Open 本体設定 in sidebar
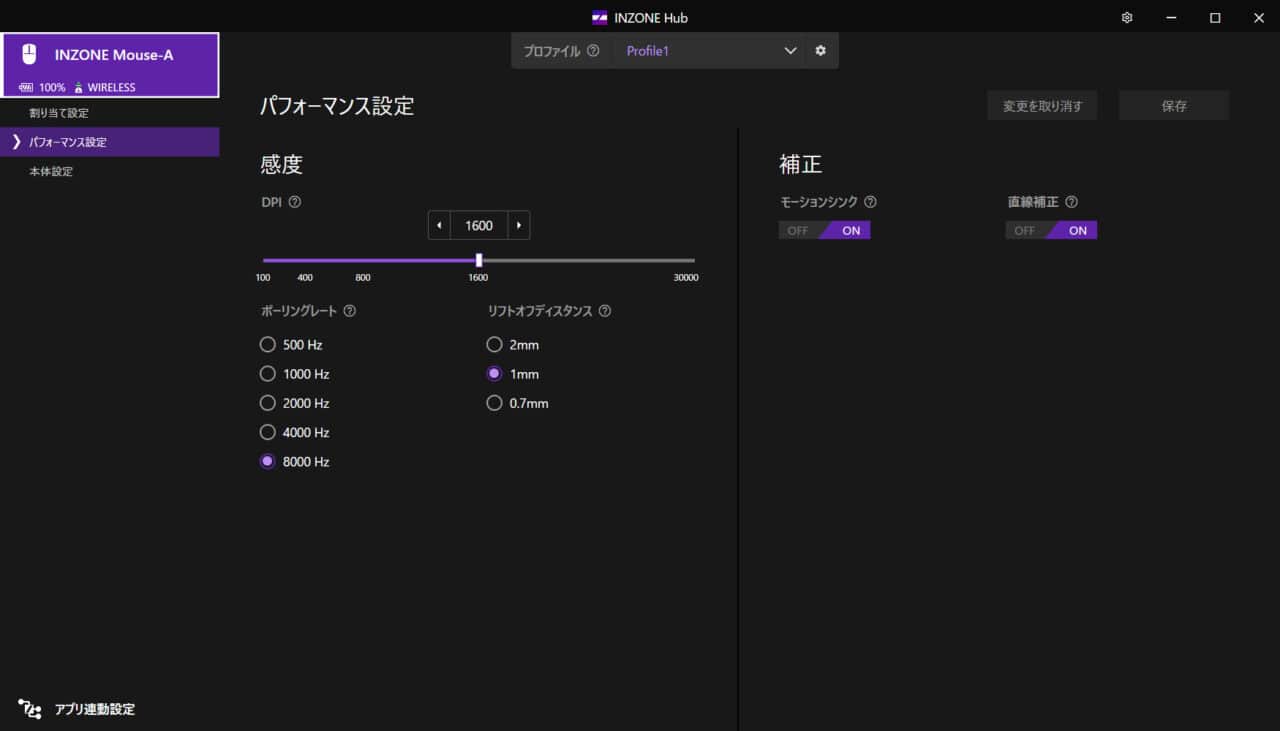Image resolution: width=1280 pixels, height=731 pixels. tap(51, 172)
